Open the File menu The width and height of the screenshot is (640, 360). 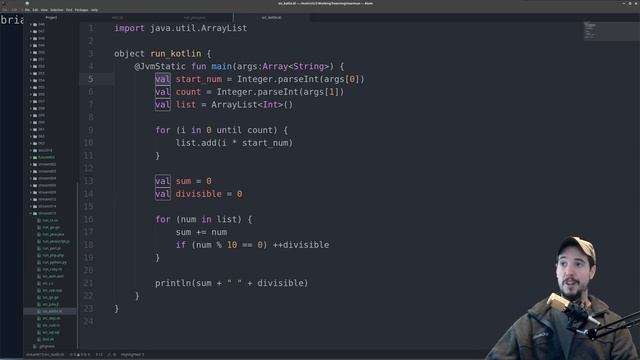pos(27,10)
